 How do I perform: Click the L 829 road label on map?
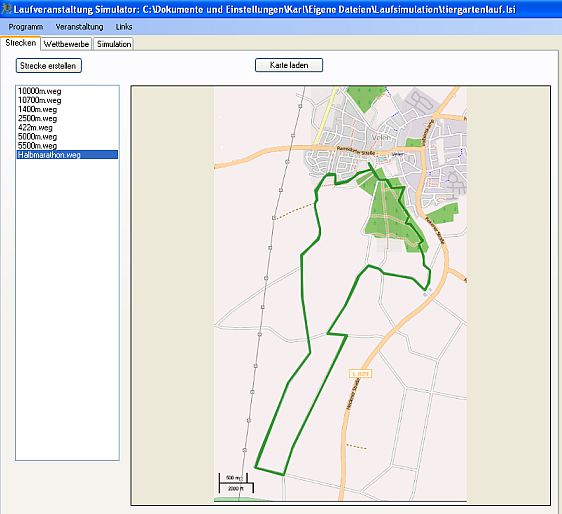coord(360,374)
